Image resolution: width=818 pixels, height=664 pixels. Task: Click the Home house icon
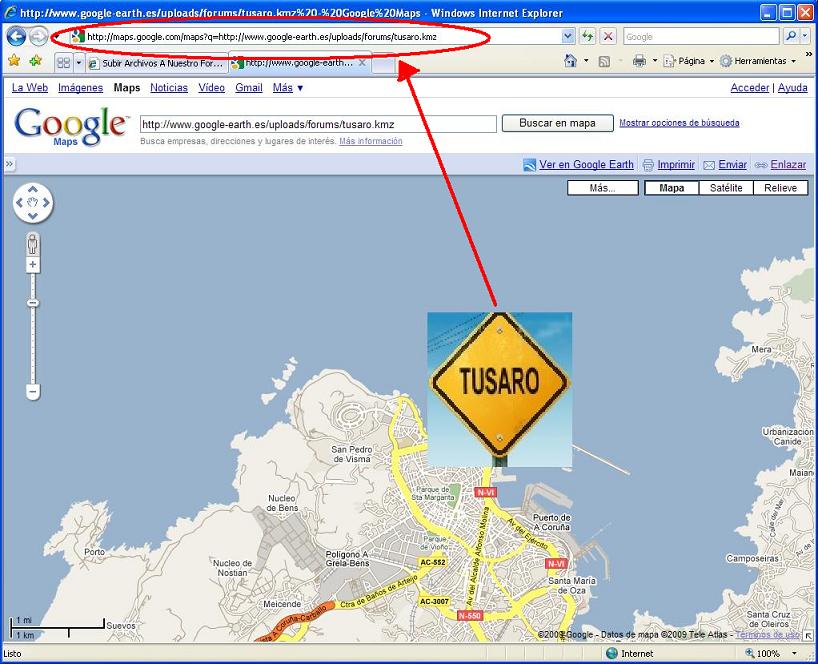click(x=570, y=61)
